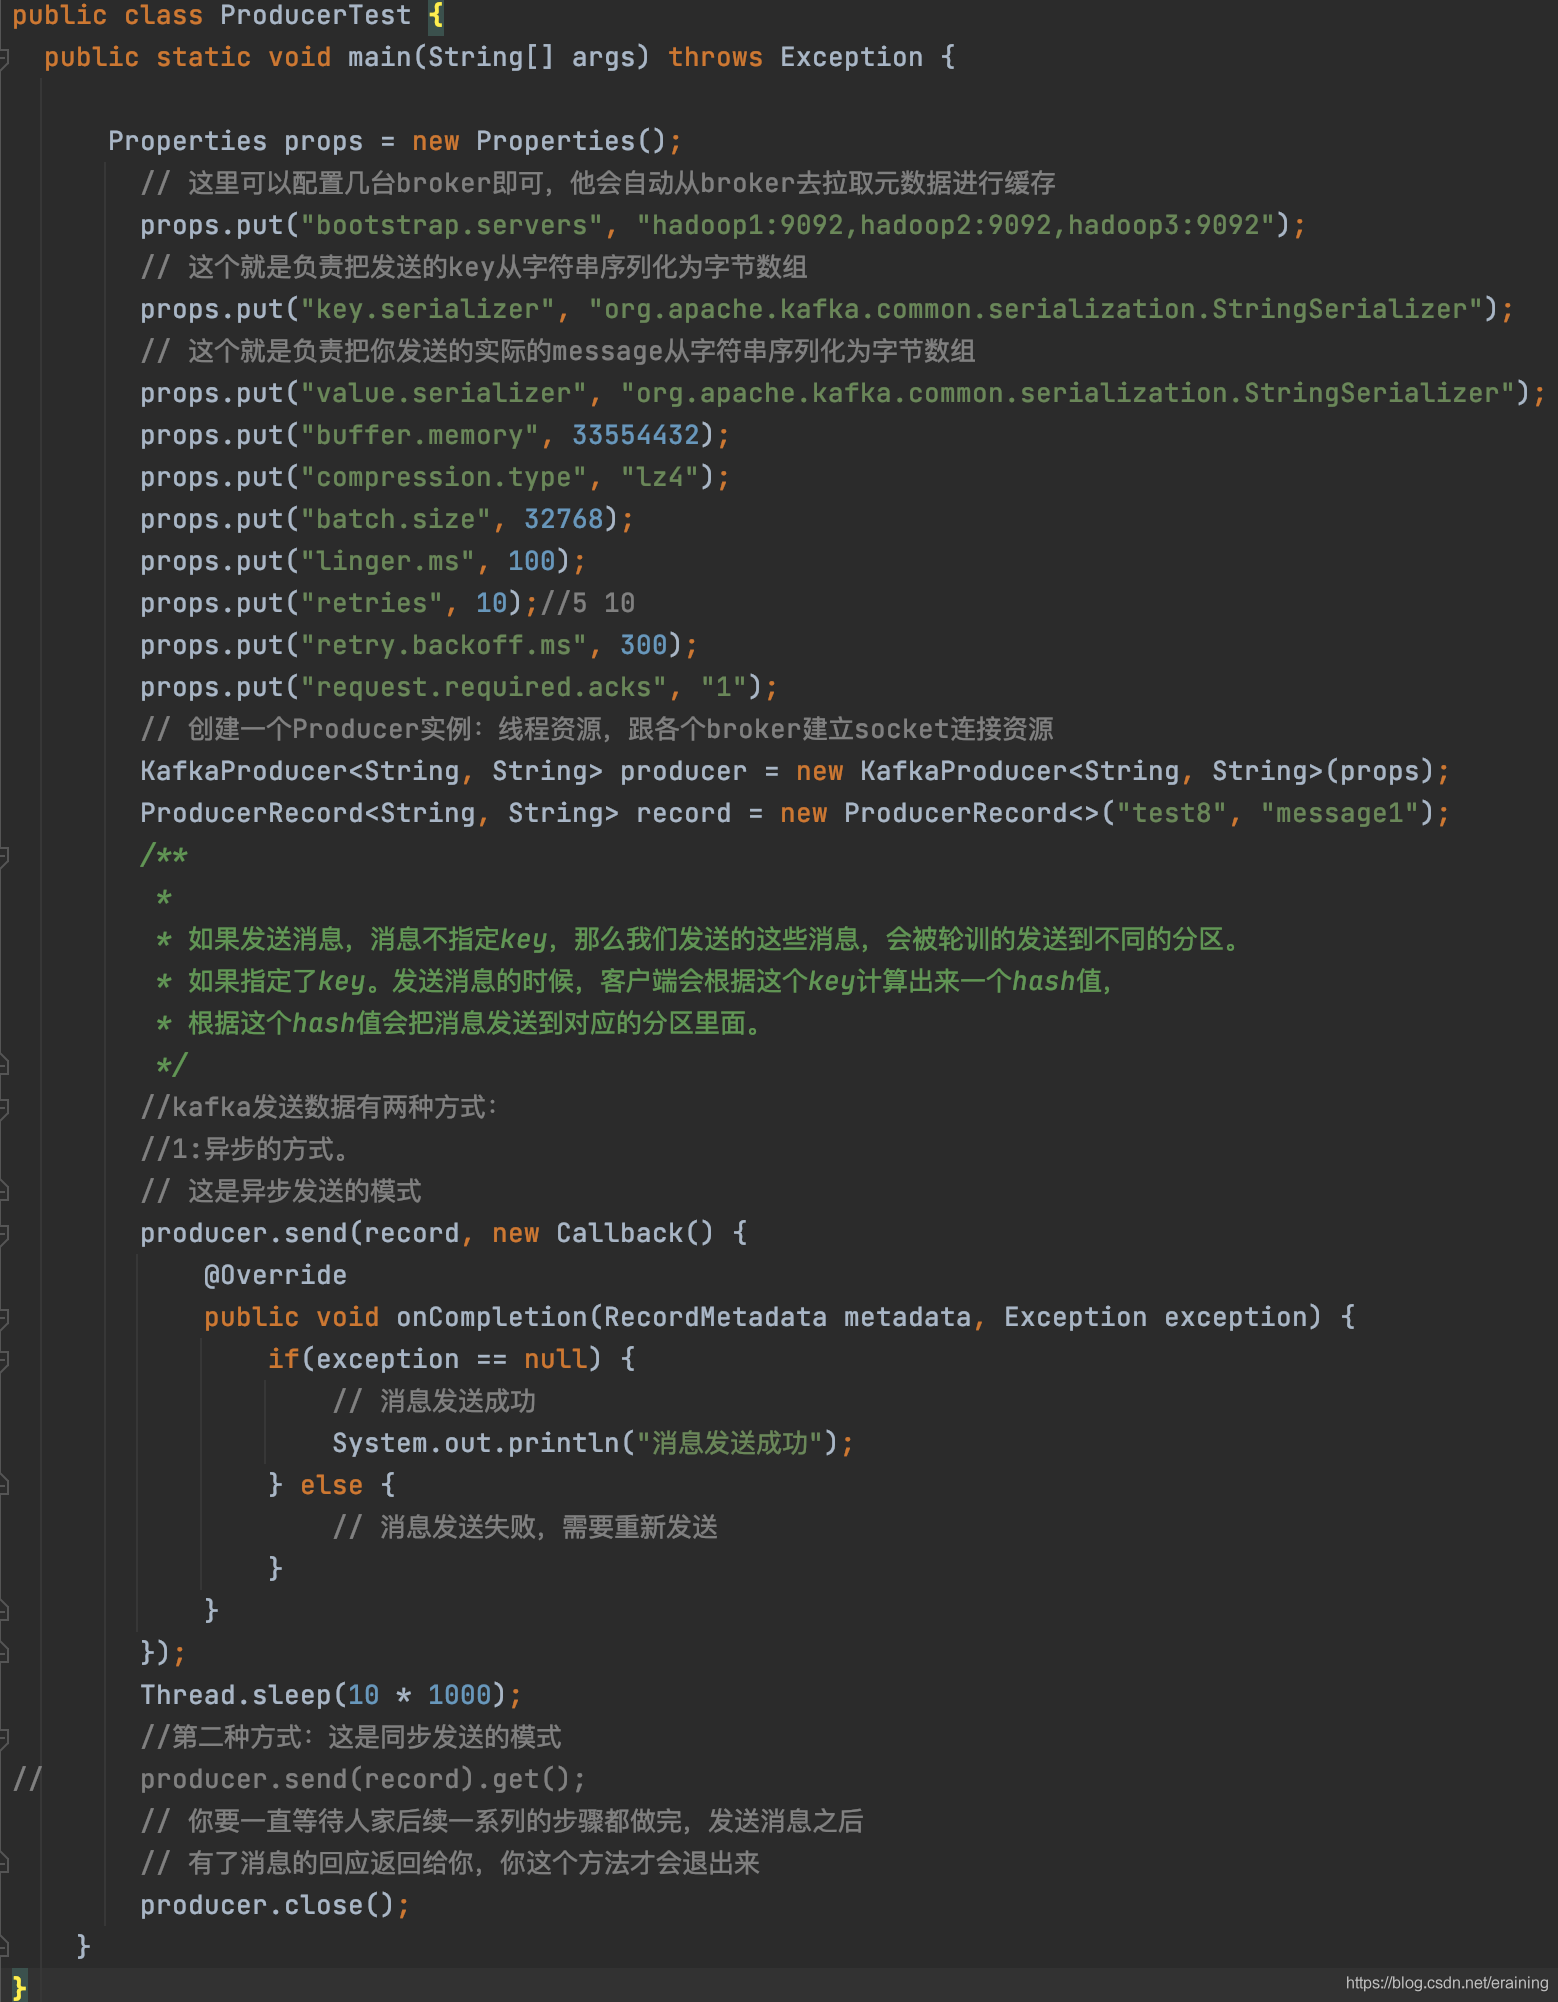1558x2002 pixels.
Task: Collapse the main method fold marker
Action: click(x=4, y=57)
